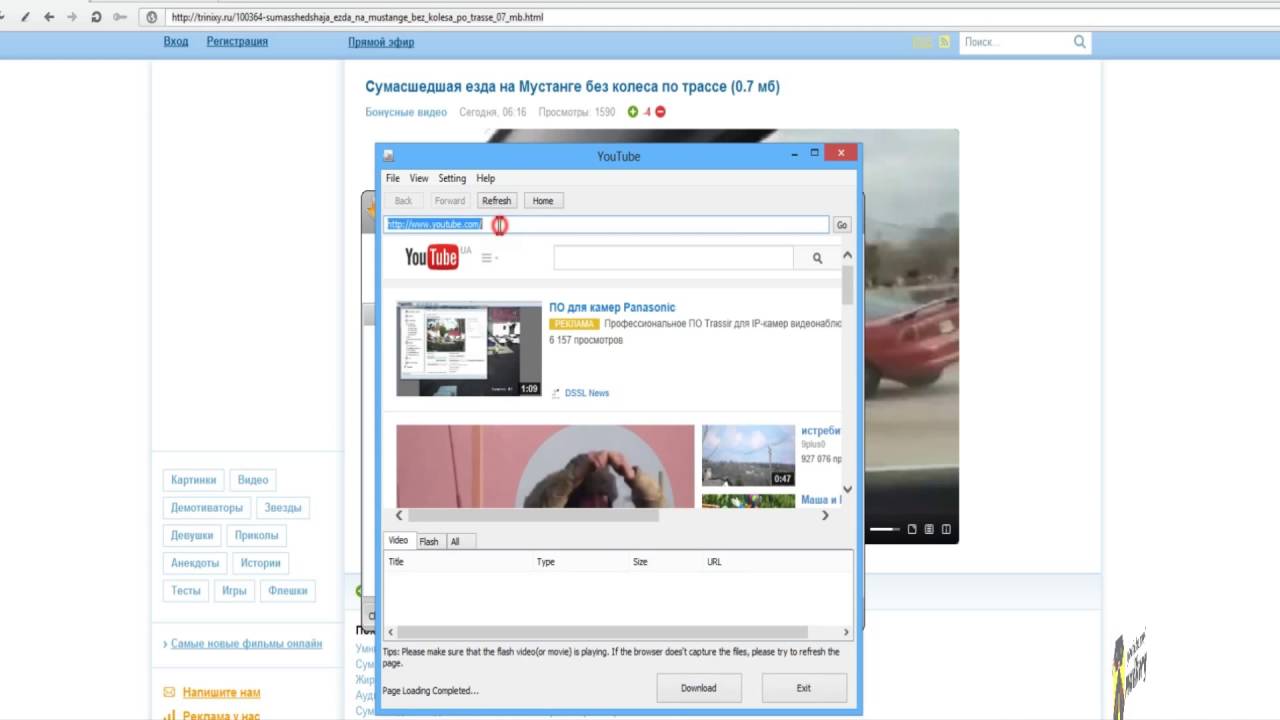The image size is (1280, 720).
Task: Click the mail icon beside Напишите нам
Action: [169, 692]
